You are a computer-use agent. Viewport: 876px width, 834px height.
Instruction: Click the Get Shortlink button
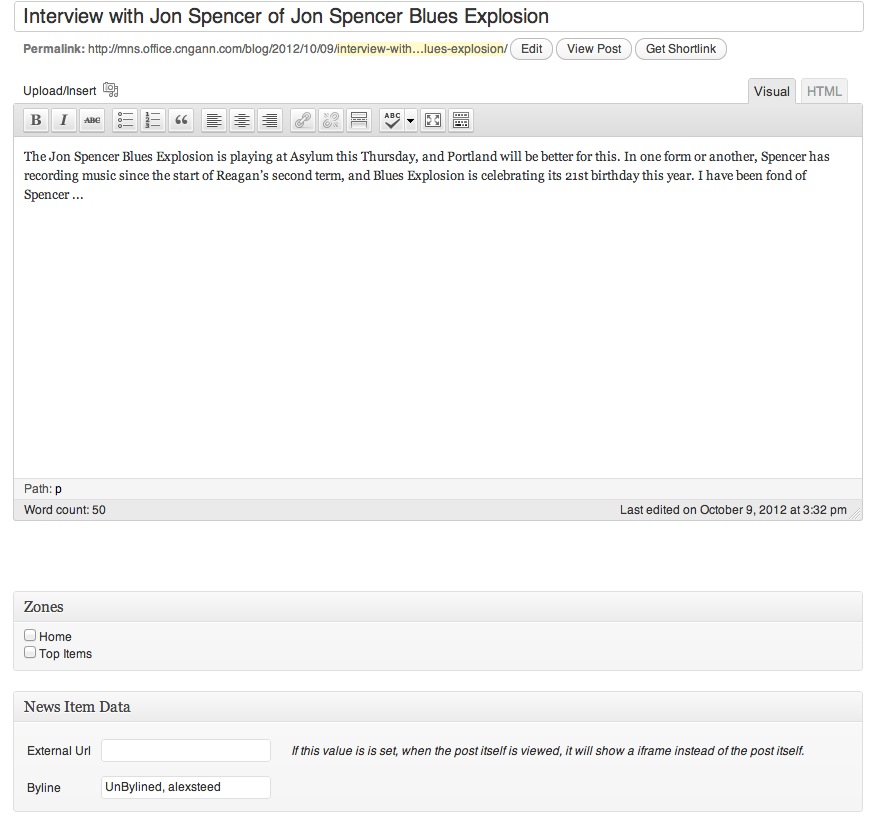click(681, 48)
